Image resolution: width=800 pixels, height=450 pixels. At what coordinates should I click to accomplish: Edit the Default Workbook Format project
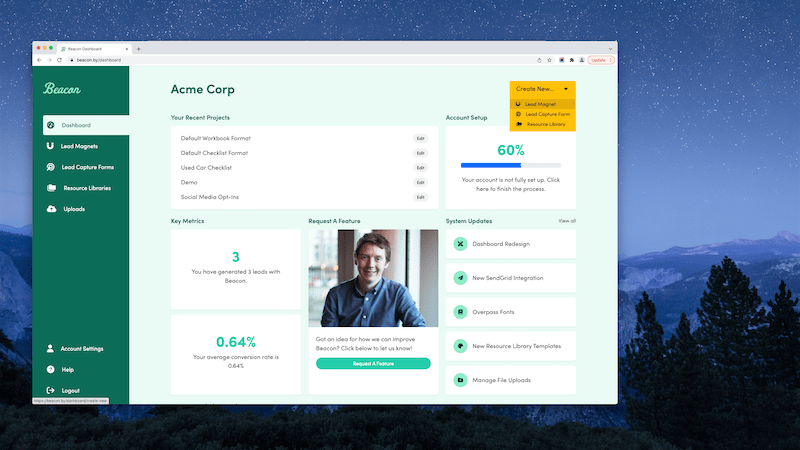420,138
